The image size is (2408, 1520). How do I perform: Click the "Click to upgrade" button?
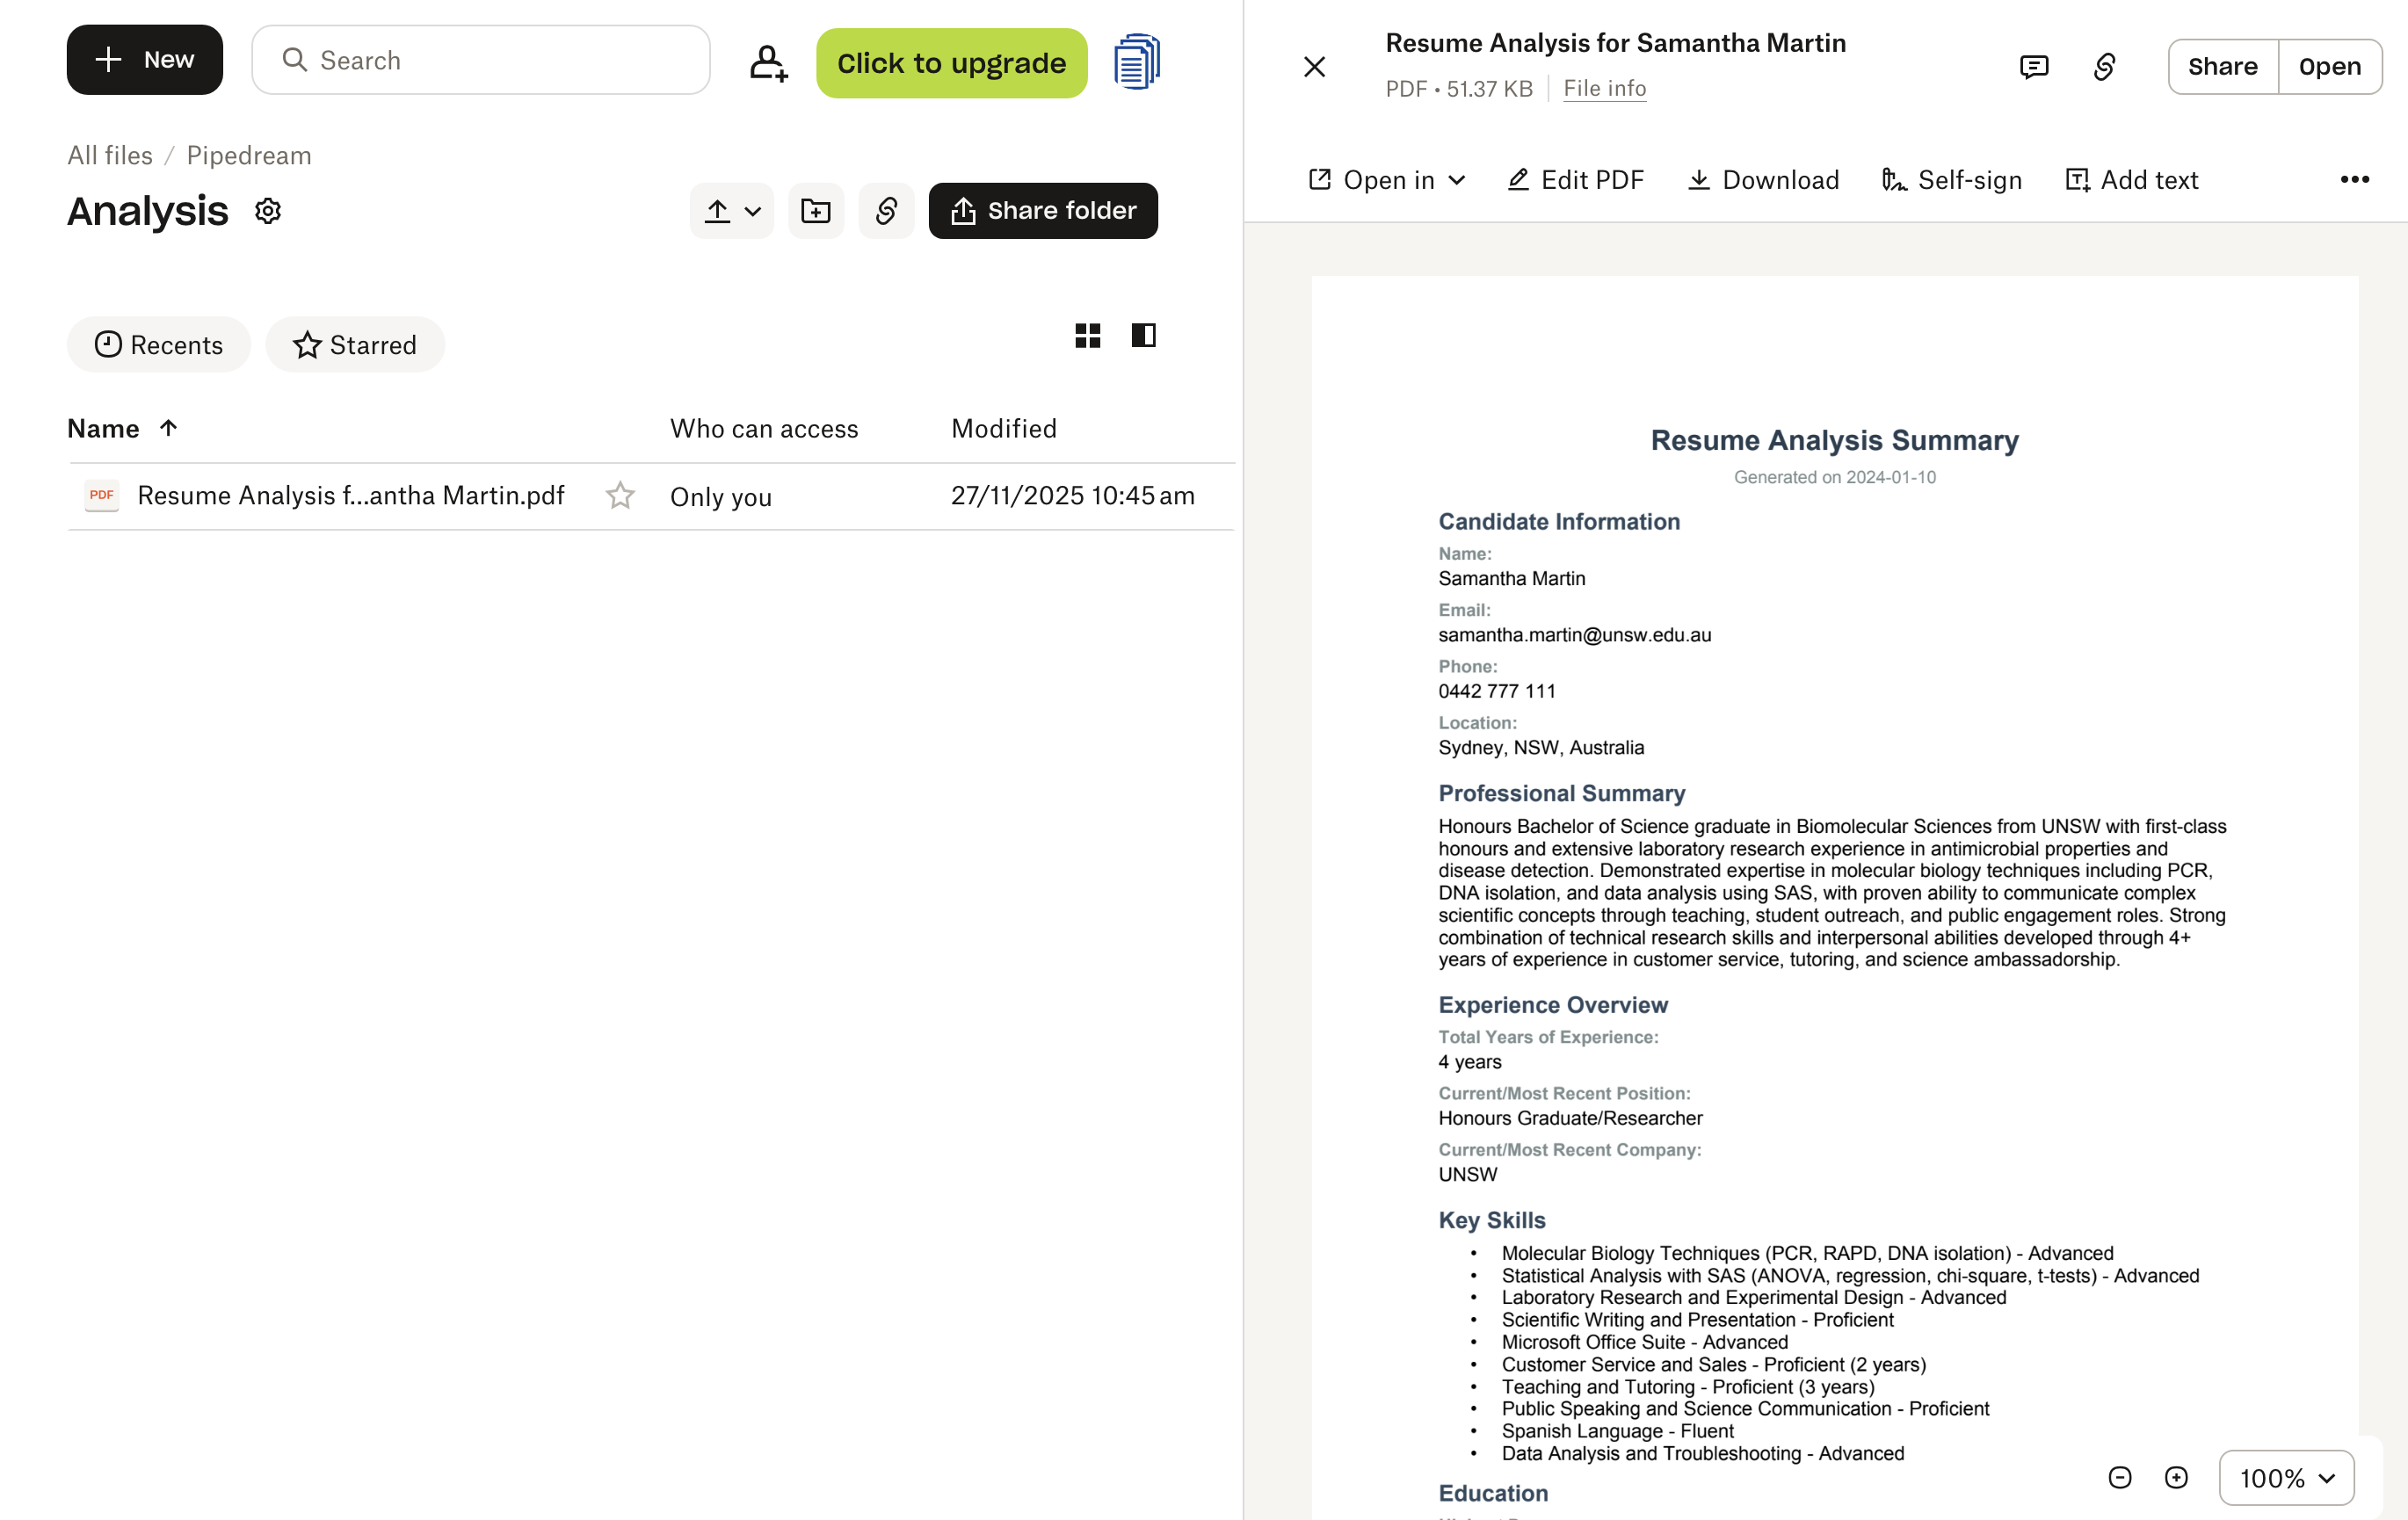coord(951,62)
